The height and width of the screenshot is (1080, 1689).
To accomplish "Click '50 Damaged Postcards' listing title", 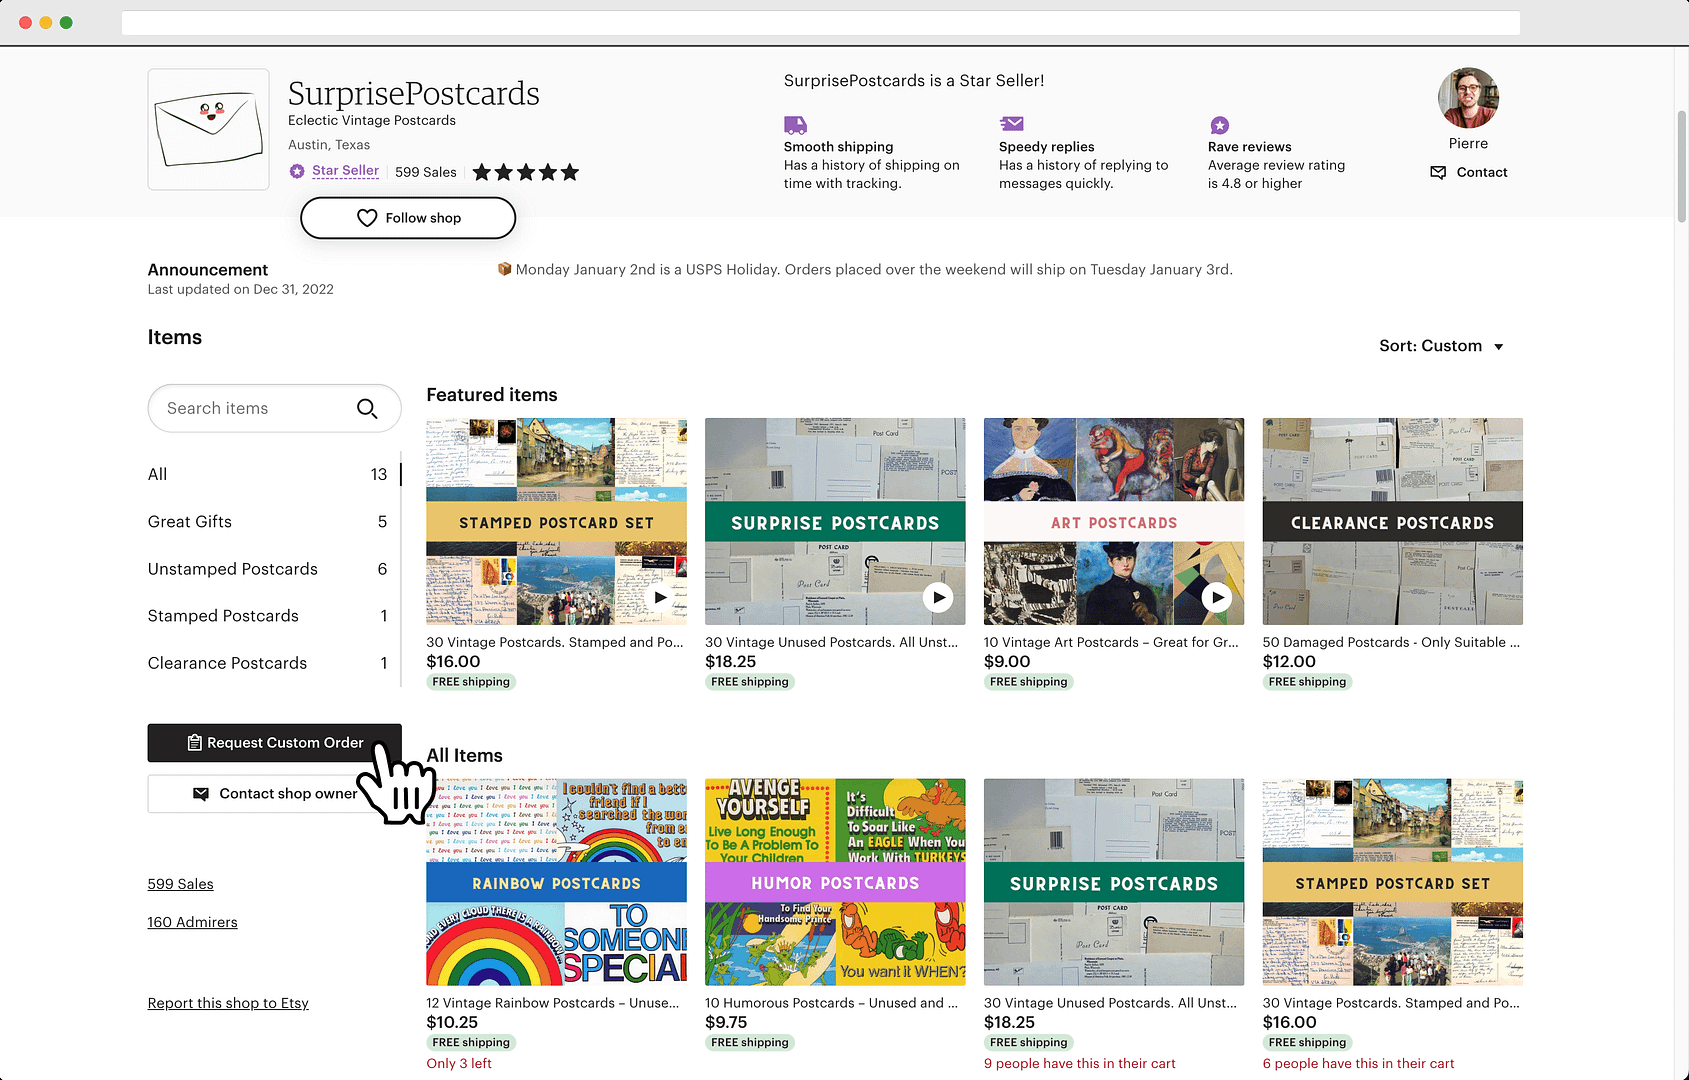I will pos(1391,642).
